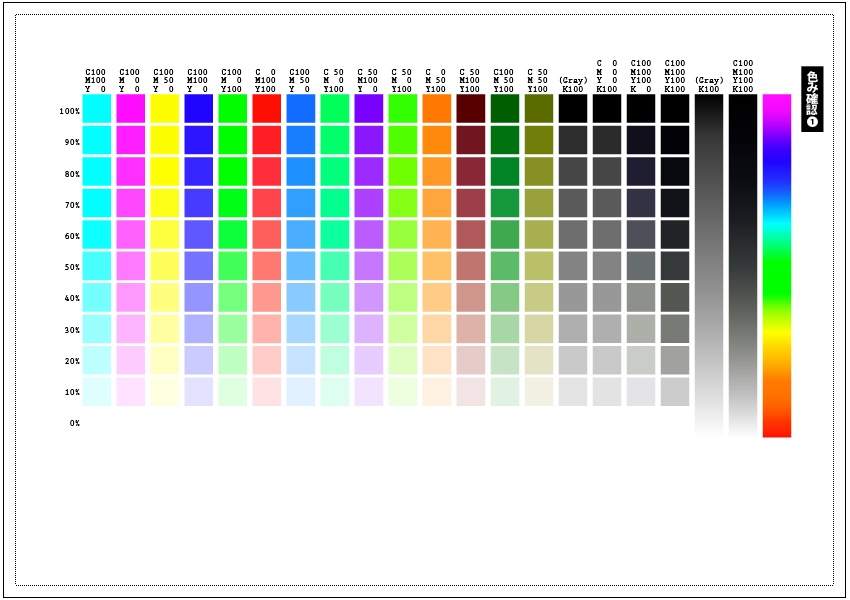850x600 pixels.
Task: Select the 100% orange swatch
Action: tap(437, 108)
